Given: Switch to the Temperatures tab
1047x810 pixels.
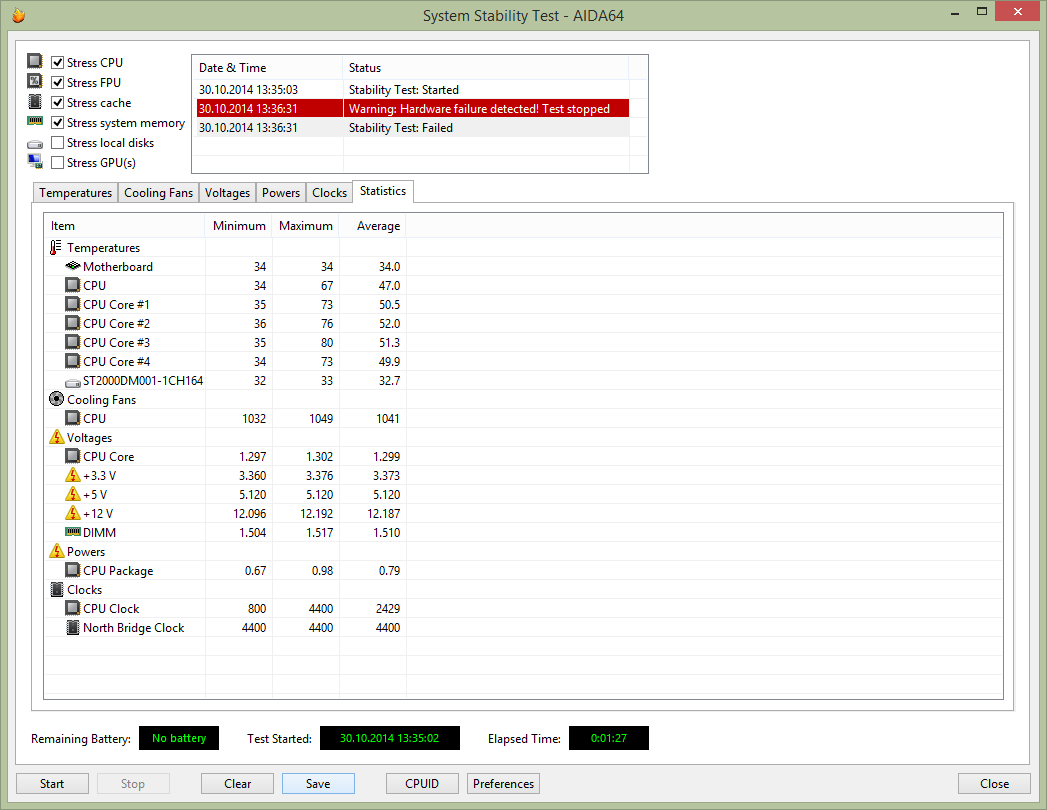Looking at the screenshot, I should click(x=75, y=192).
